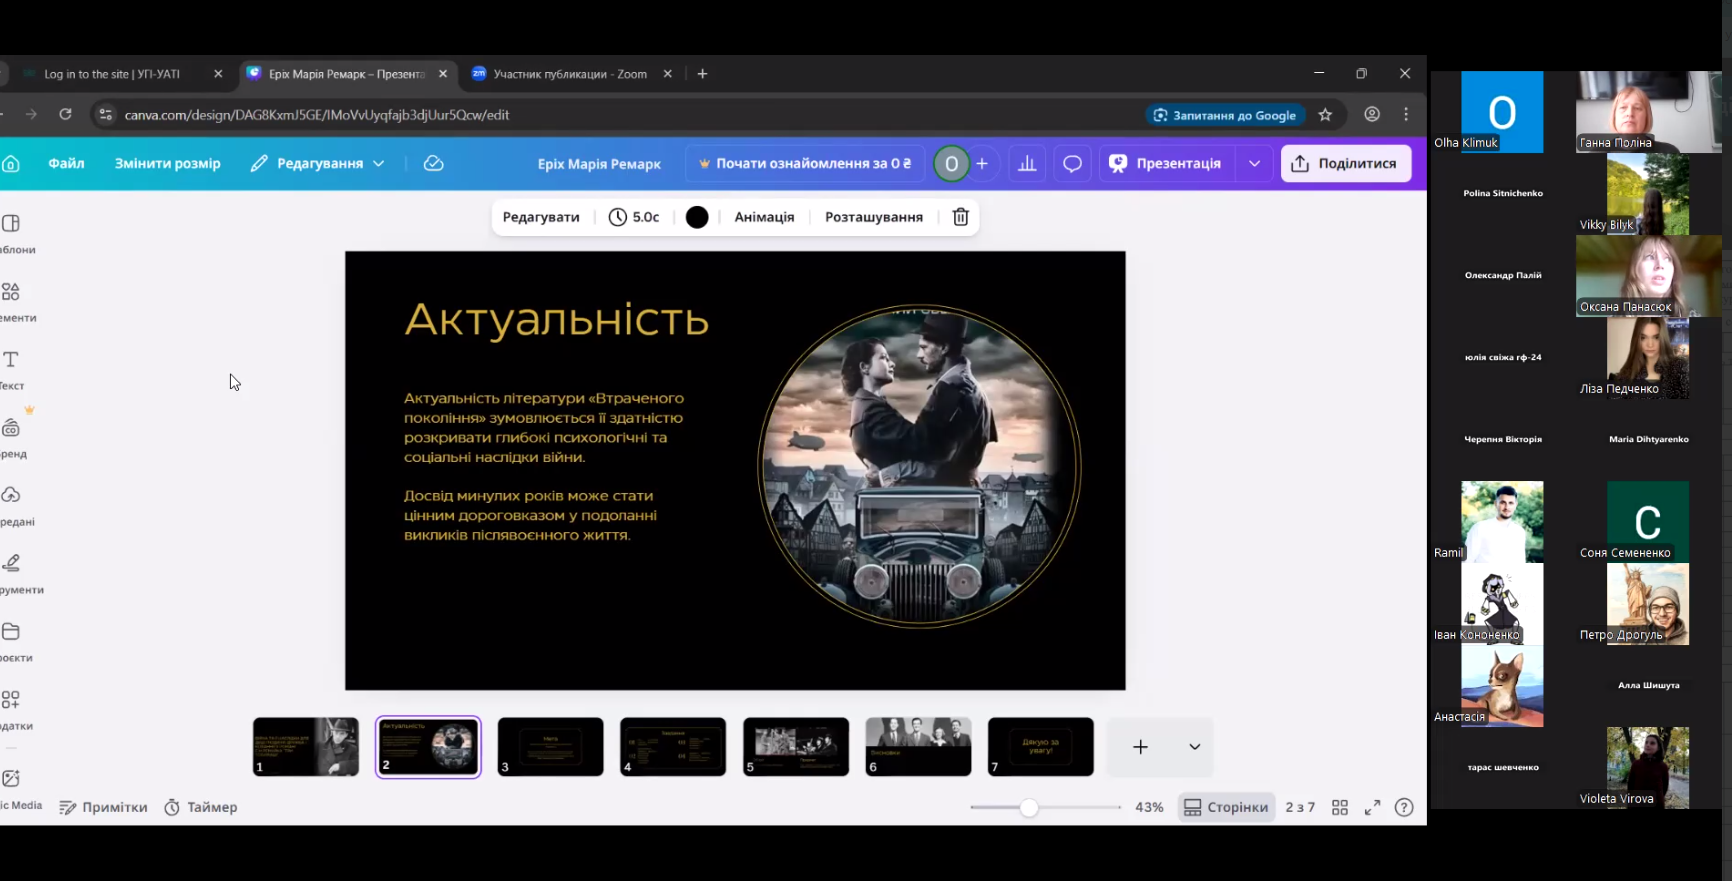Click the trash delete icon in slide toolbar
1732x881 pixels.
pos(960,217)
